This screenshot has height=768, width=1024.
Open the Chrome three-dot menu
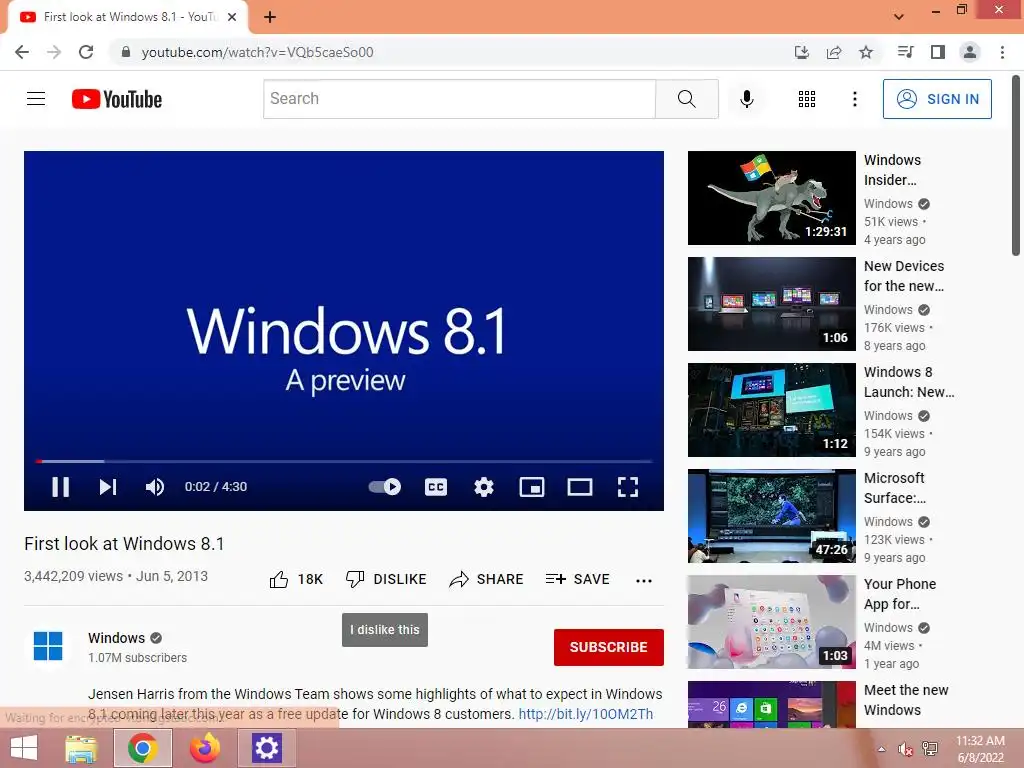1002,52
